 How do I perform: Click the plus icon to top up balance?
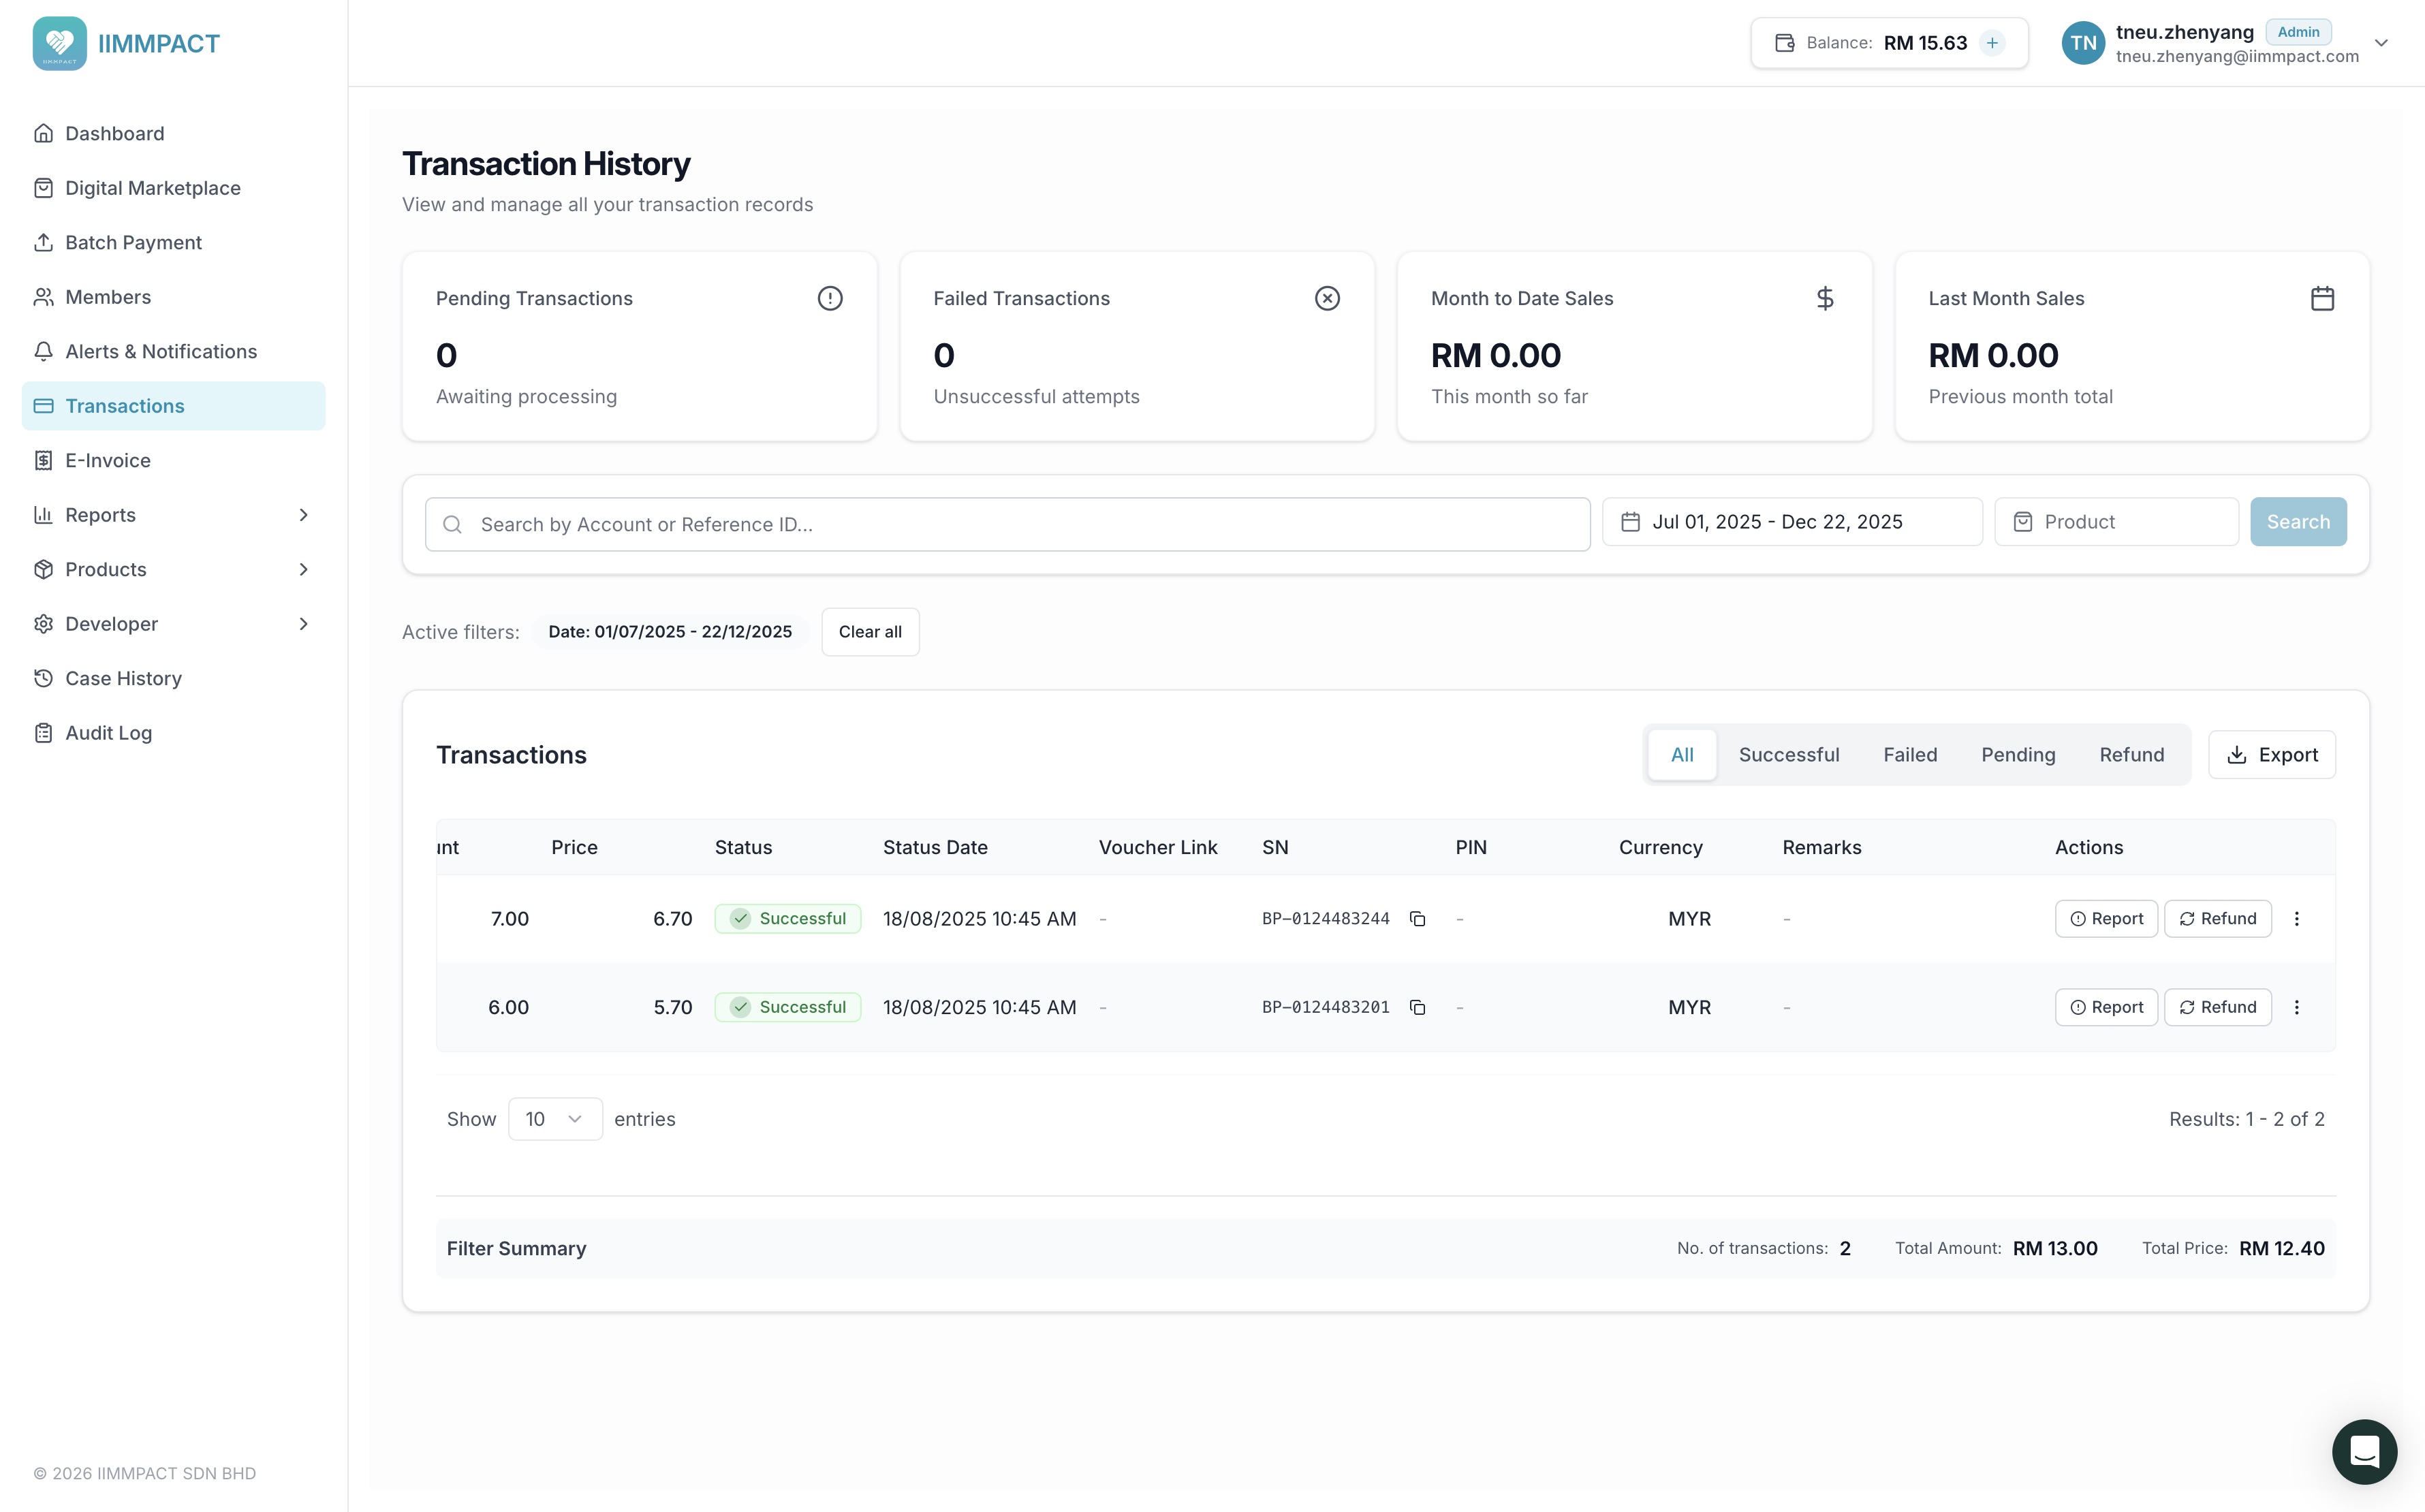point(1993,42)
